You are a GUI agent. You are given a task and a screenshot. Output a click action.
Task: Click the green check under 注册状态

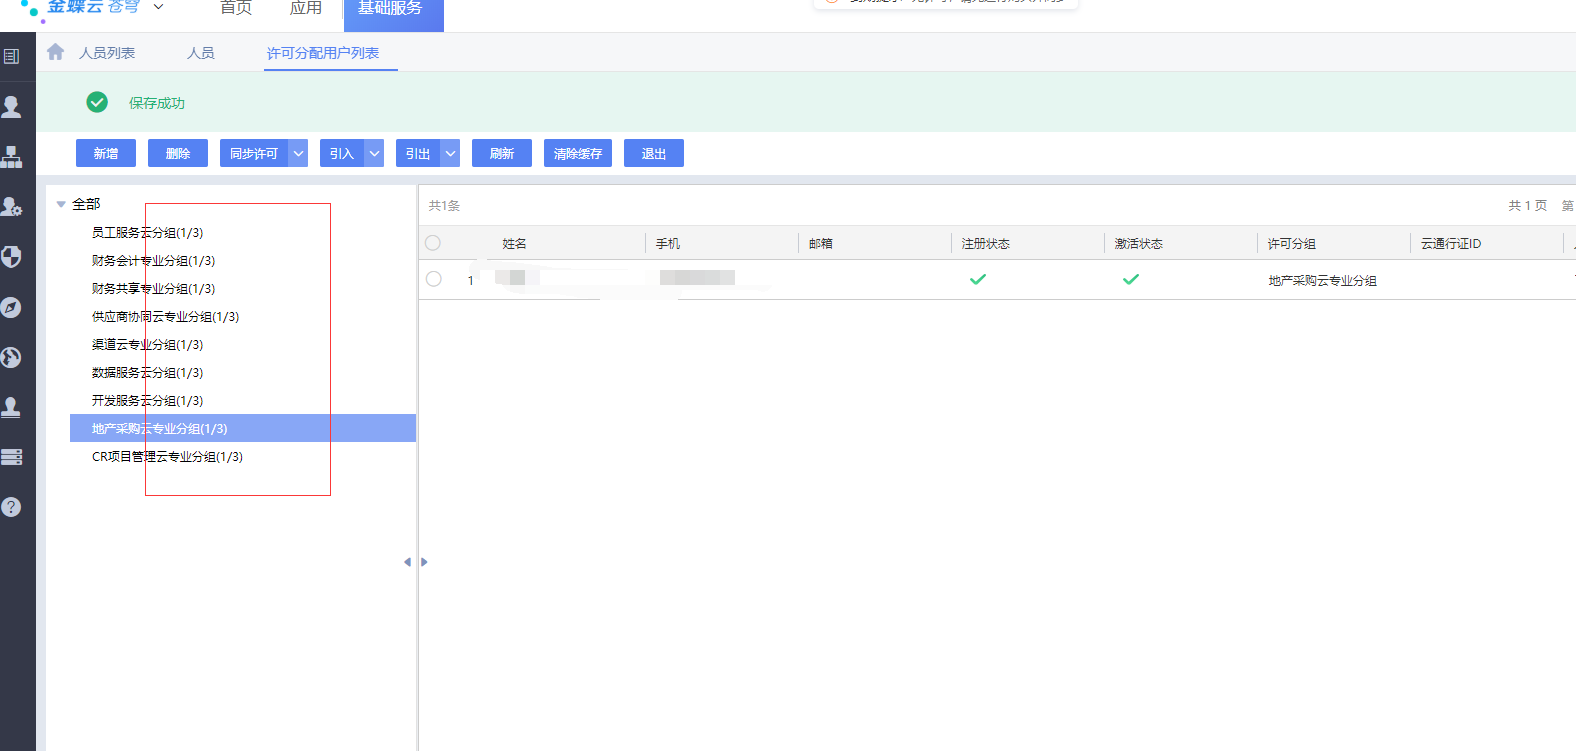point(978,280)
